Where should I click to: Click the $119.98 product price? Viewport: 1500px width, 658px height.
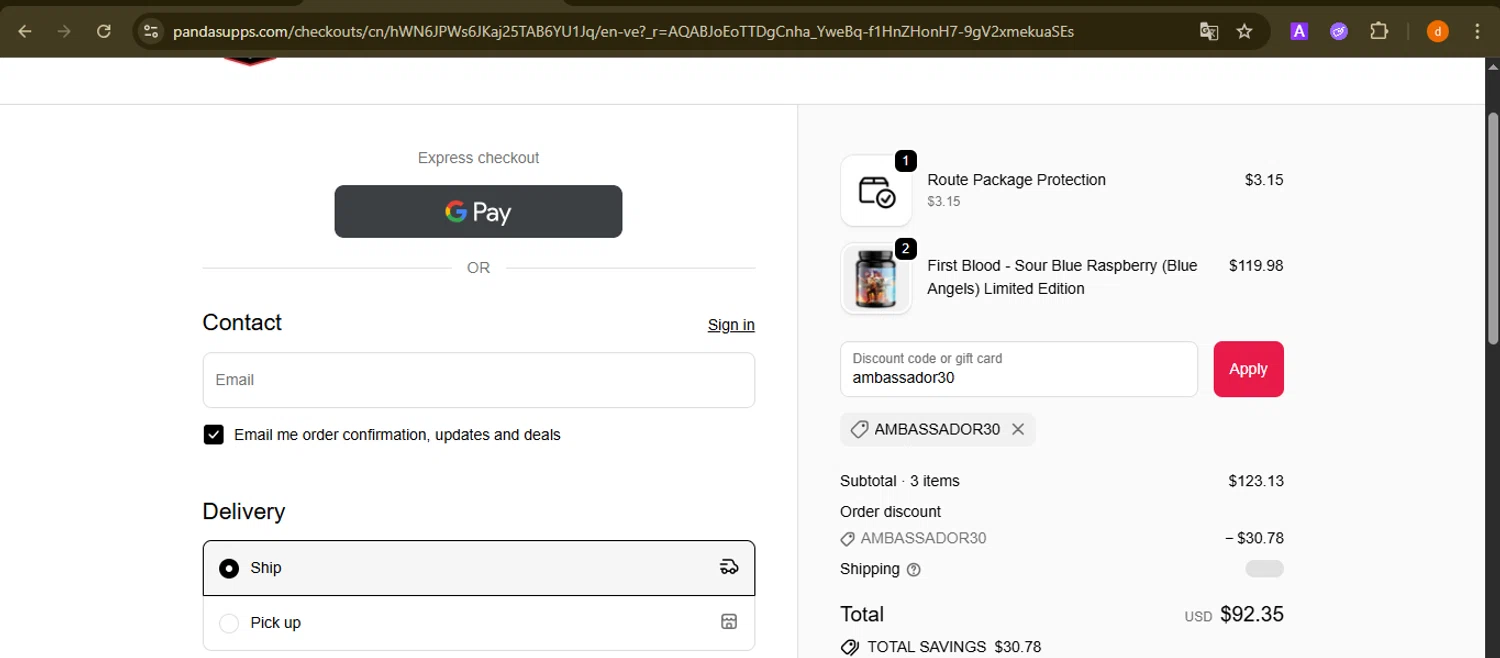pyautogui.click(x=1256, y=266)
